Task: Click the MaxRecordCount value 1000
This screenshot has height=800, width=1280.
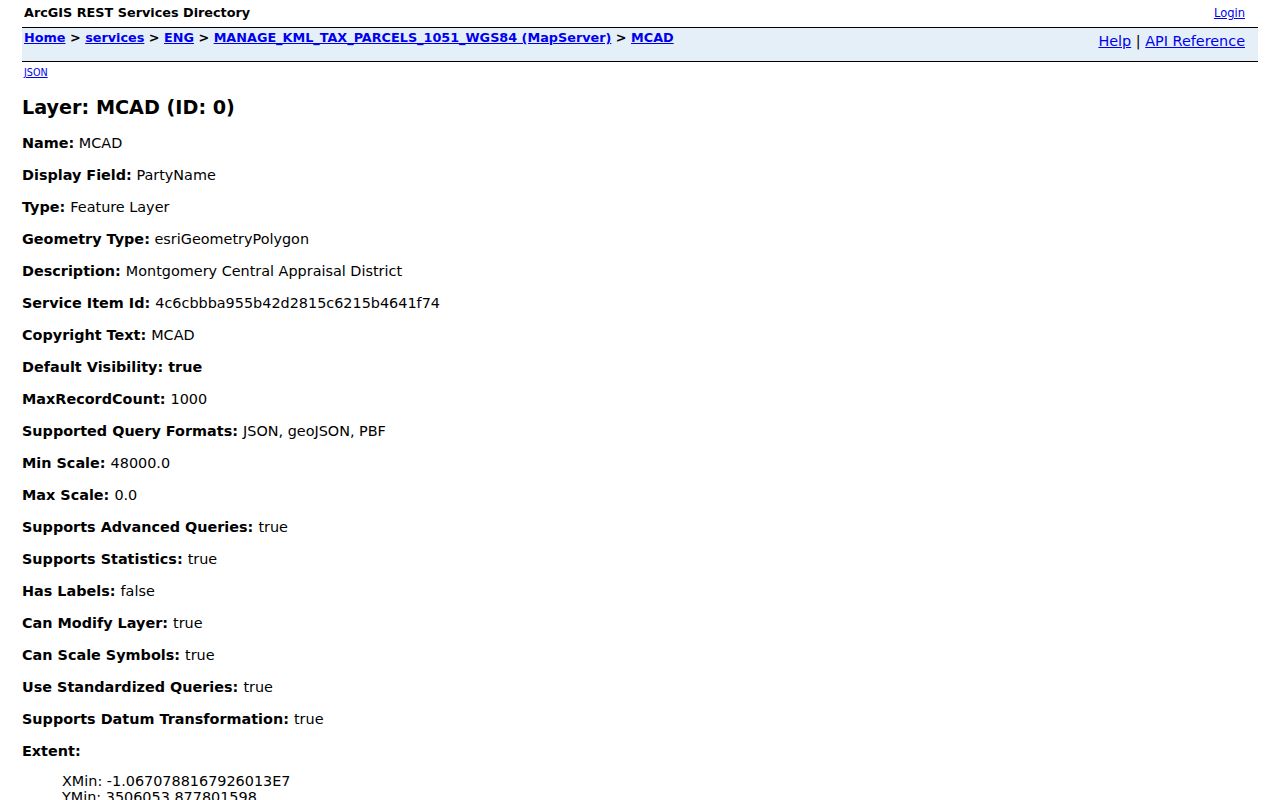Action: 189,399
